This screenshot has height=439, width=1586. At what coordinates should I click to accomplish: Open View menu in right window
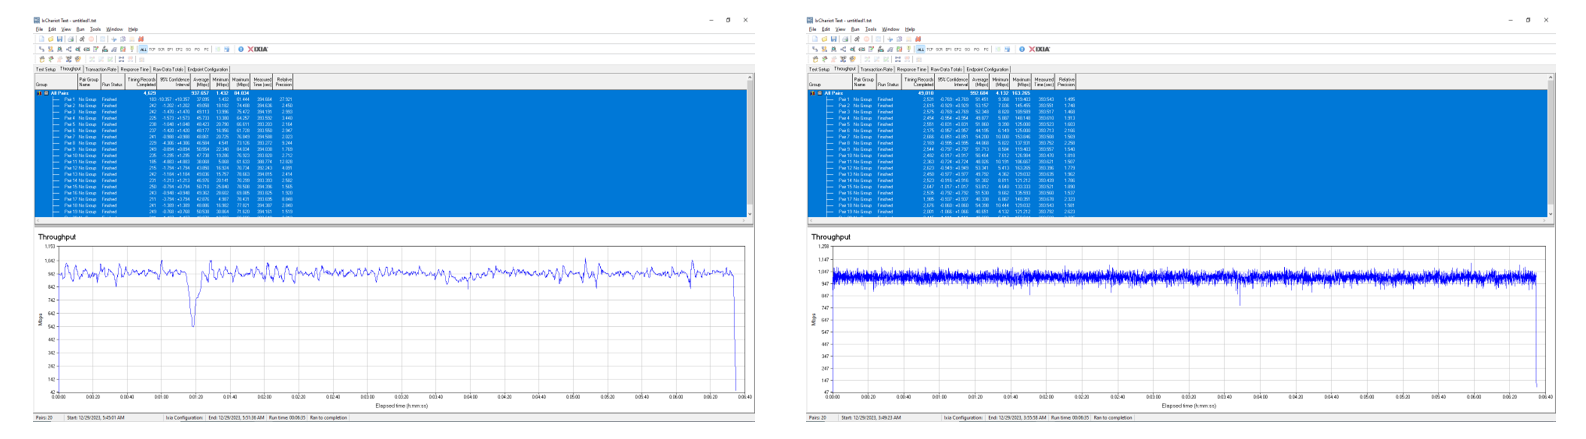pyautogui.click(x=840, y=29)
